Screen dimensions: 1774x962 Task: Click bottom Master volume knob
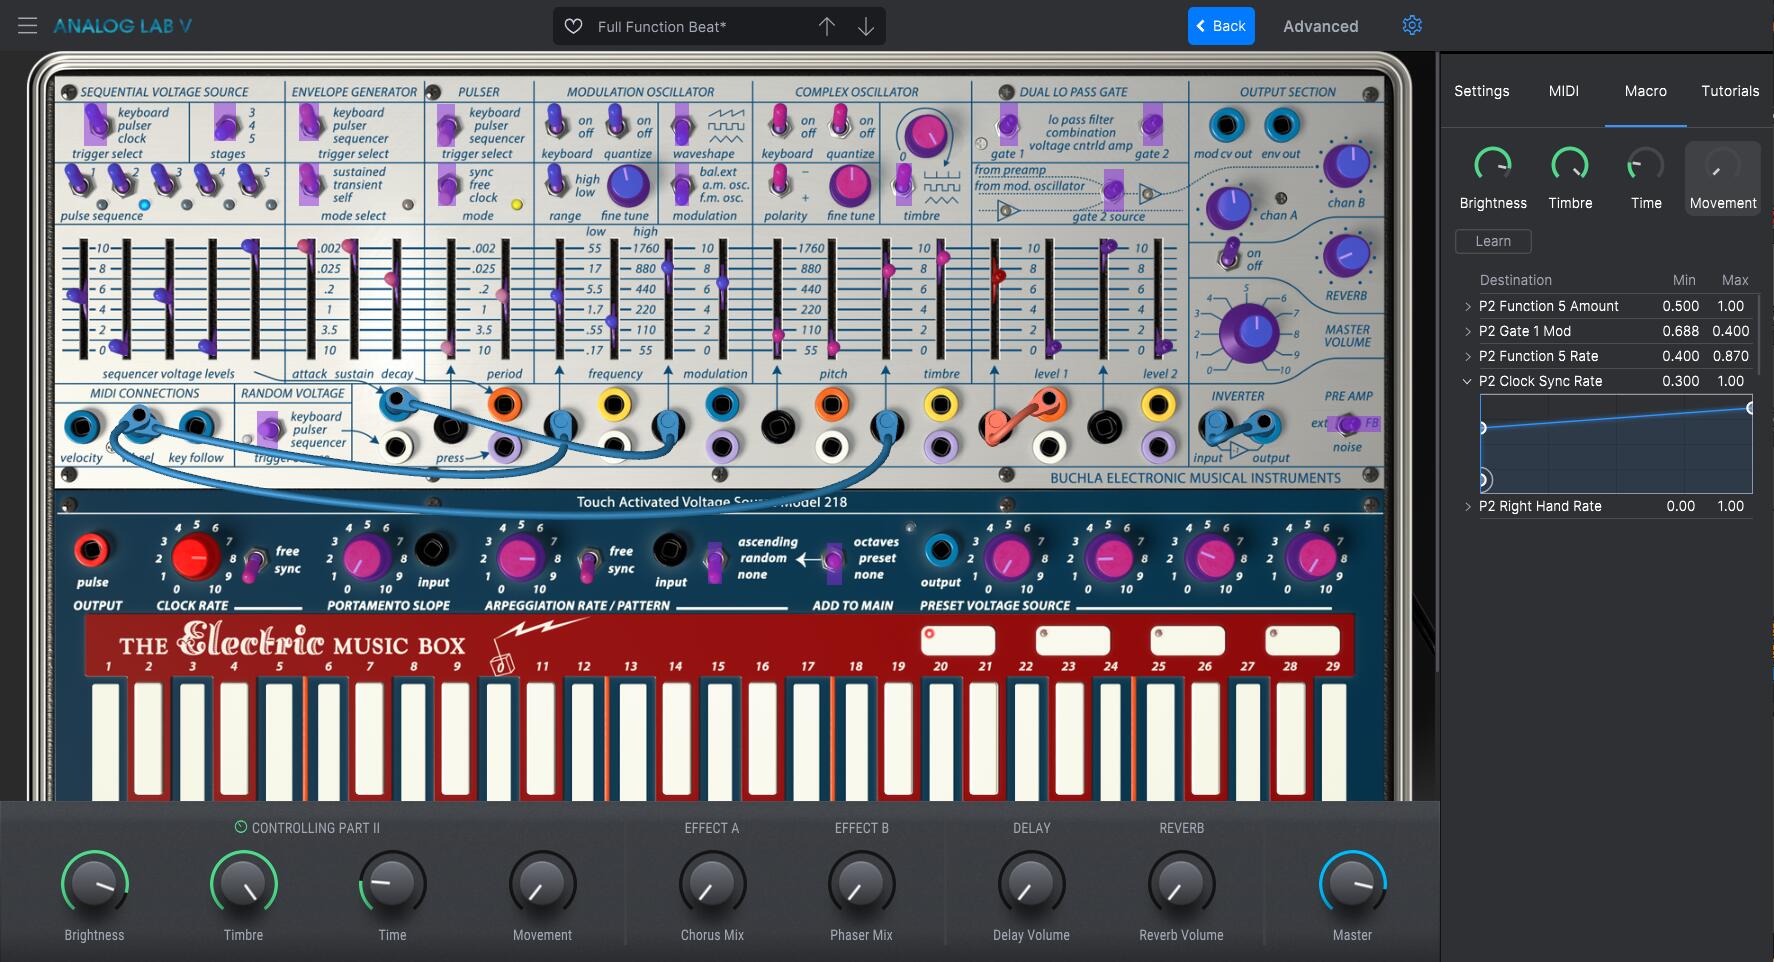point(1352,884)
